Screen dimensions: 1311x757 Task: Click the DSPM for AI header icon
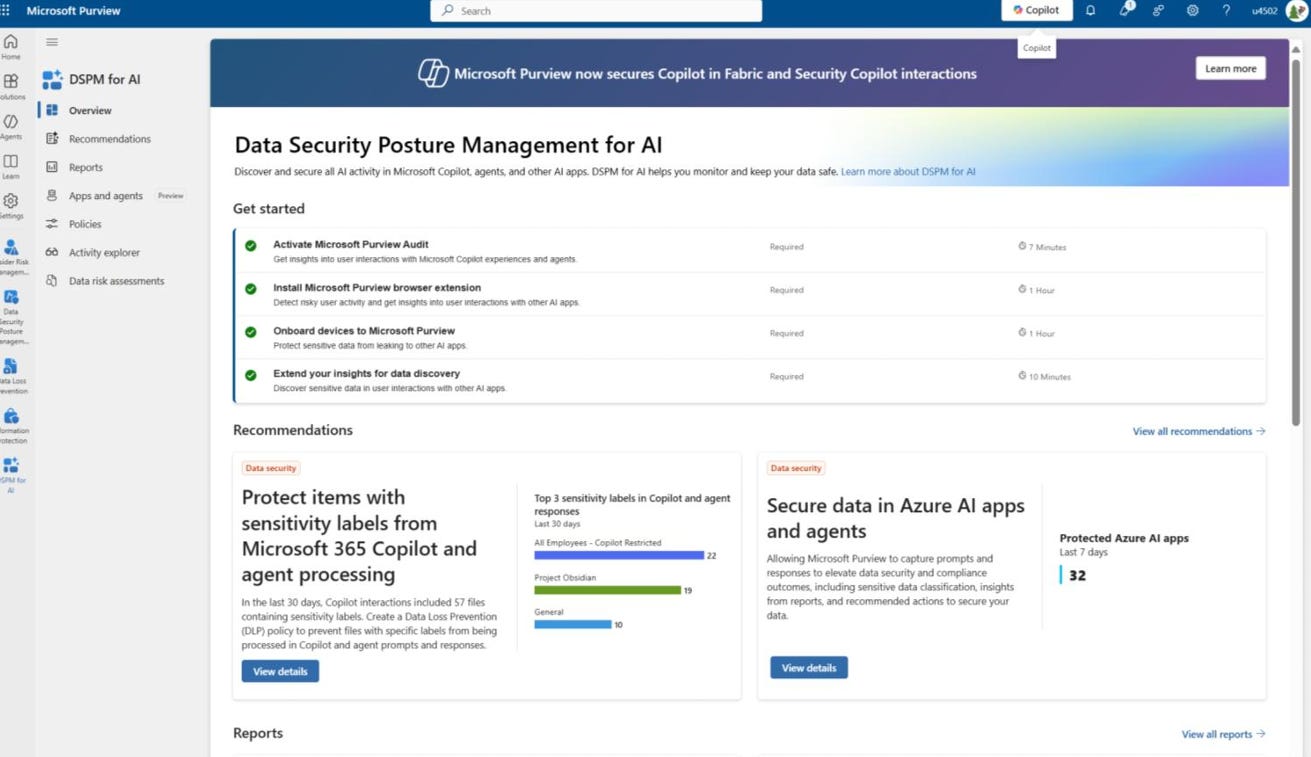click(52, 79)
